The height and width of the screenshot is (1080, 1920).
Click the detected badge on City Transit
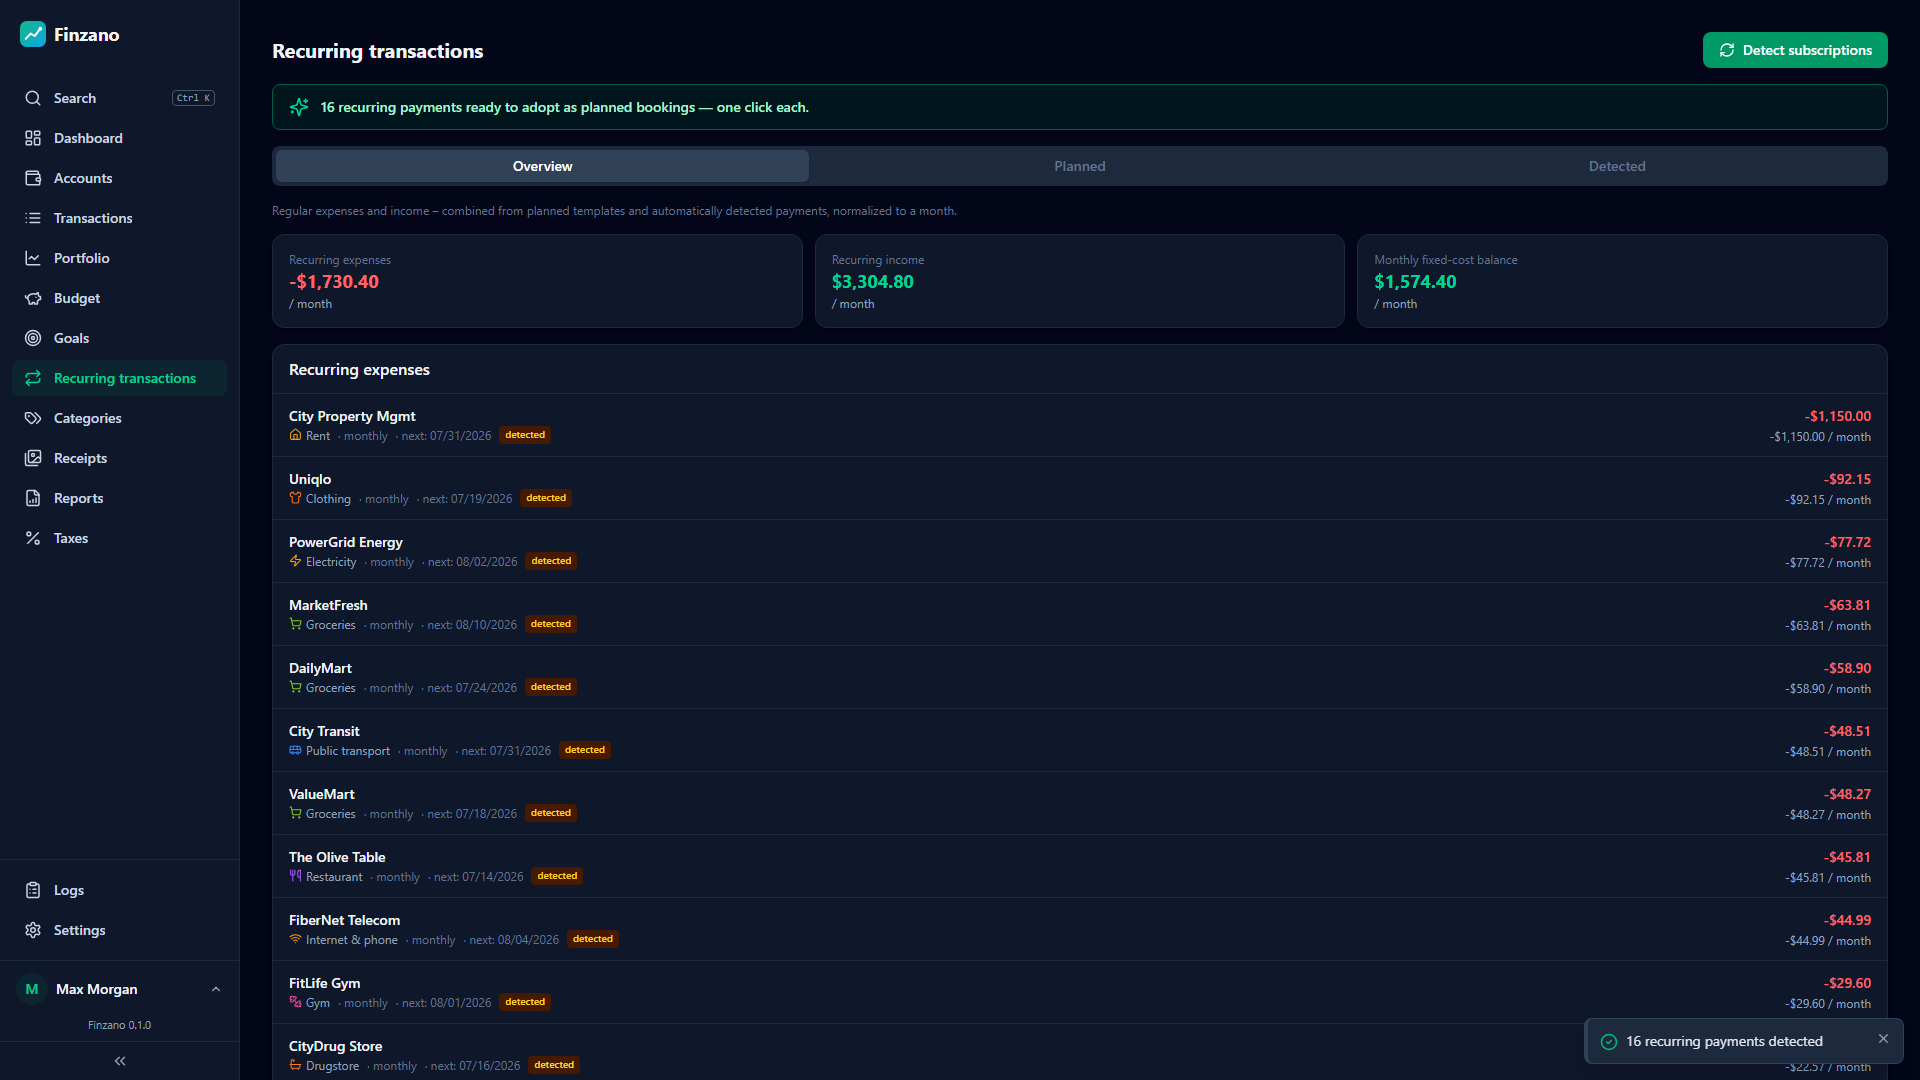tap(585, 750)
